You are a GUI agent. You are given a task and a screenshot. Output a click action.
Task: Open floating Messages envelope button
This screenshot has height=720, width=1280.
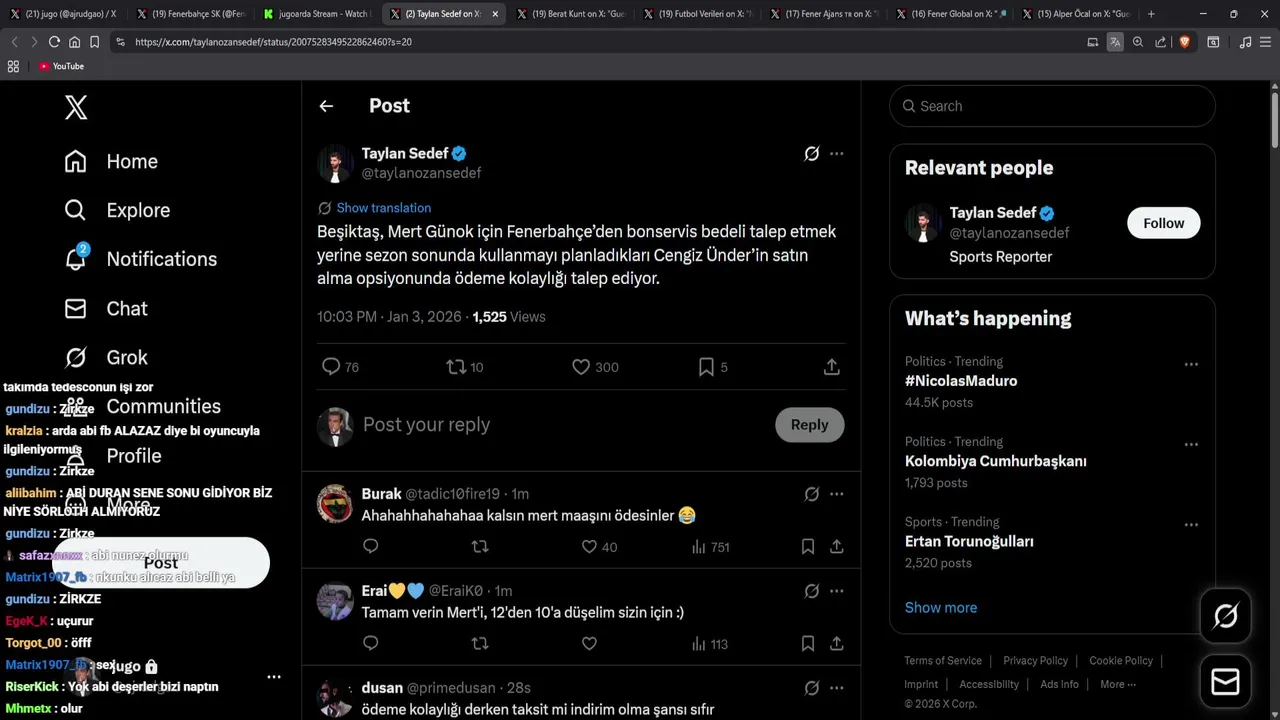pos(1226,682)
